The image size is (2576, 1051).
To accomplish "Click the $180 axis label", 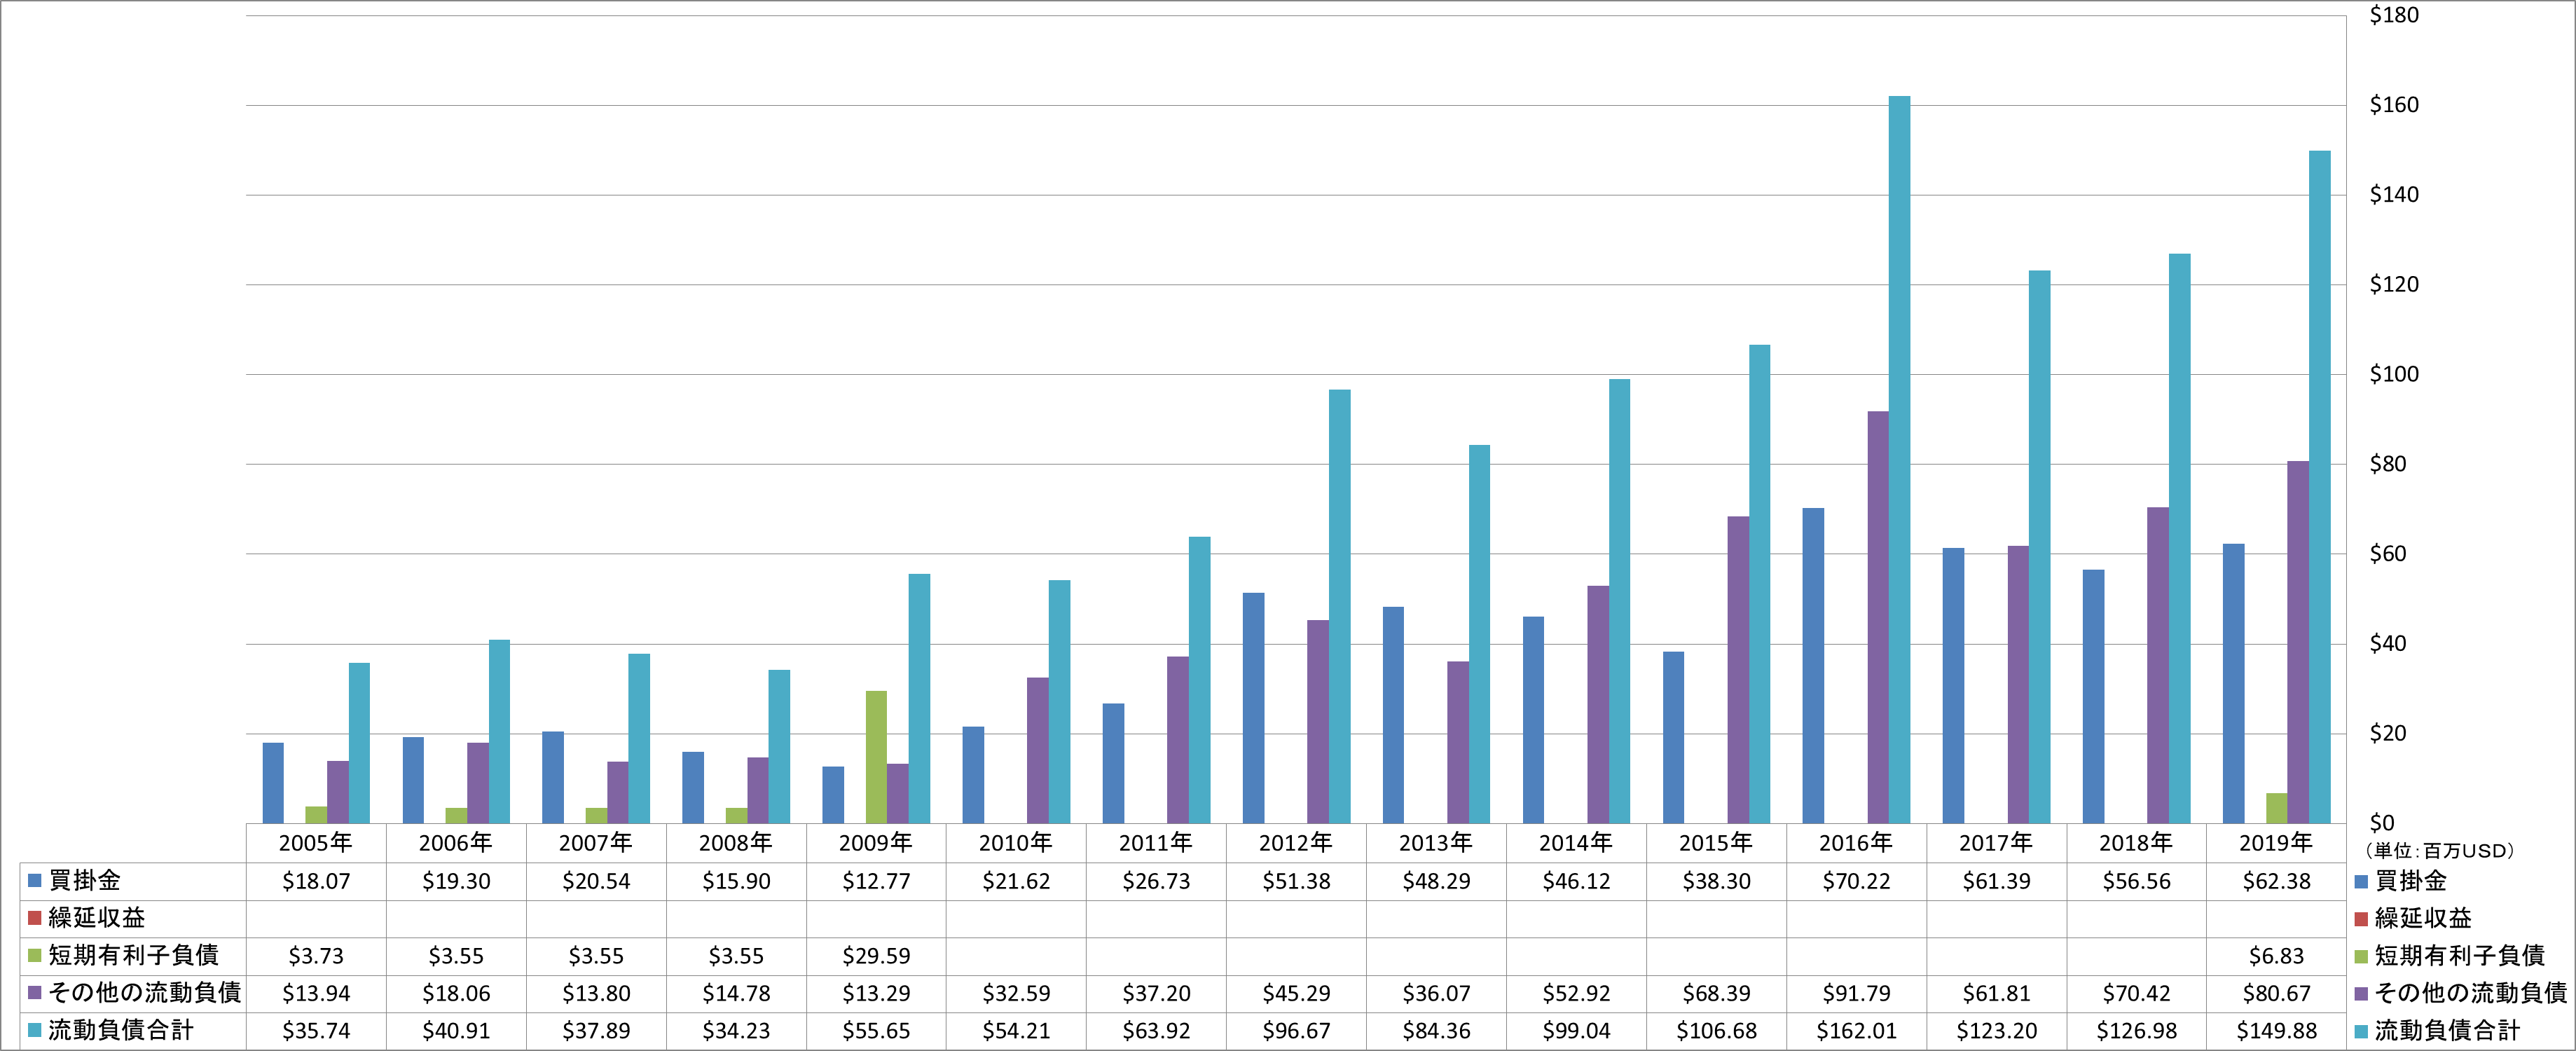I will [x=2394, y=15].
